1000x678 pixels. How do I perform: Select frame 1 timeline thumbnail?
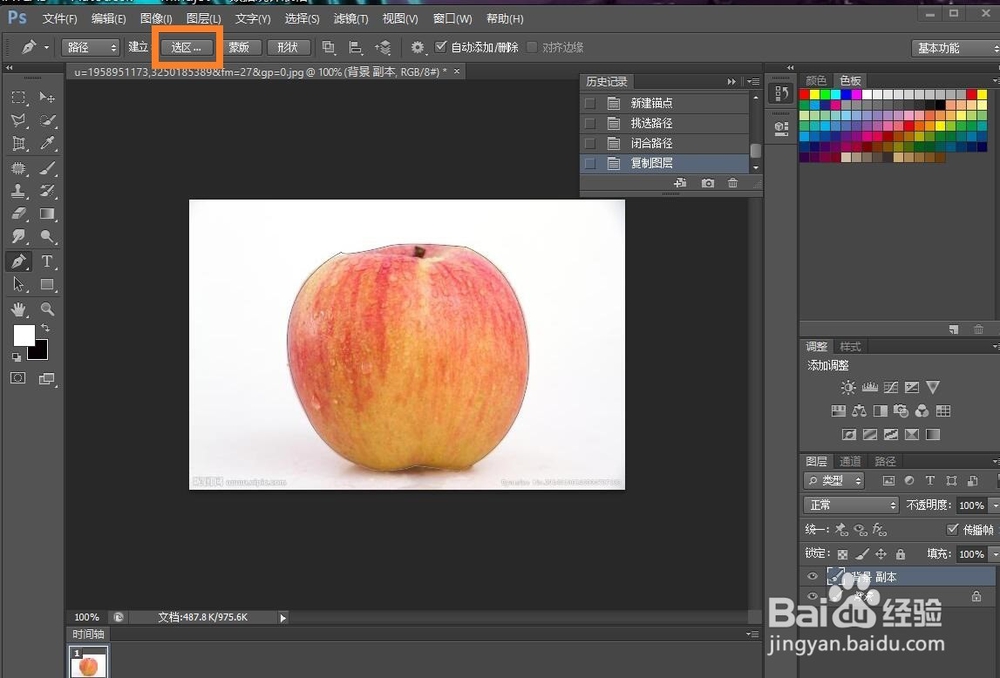pos(89,663)
